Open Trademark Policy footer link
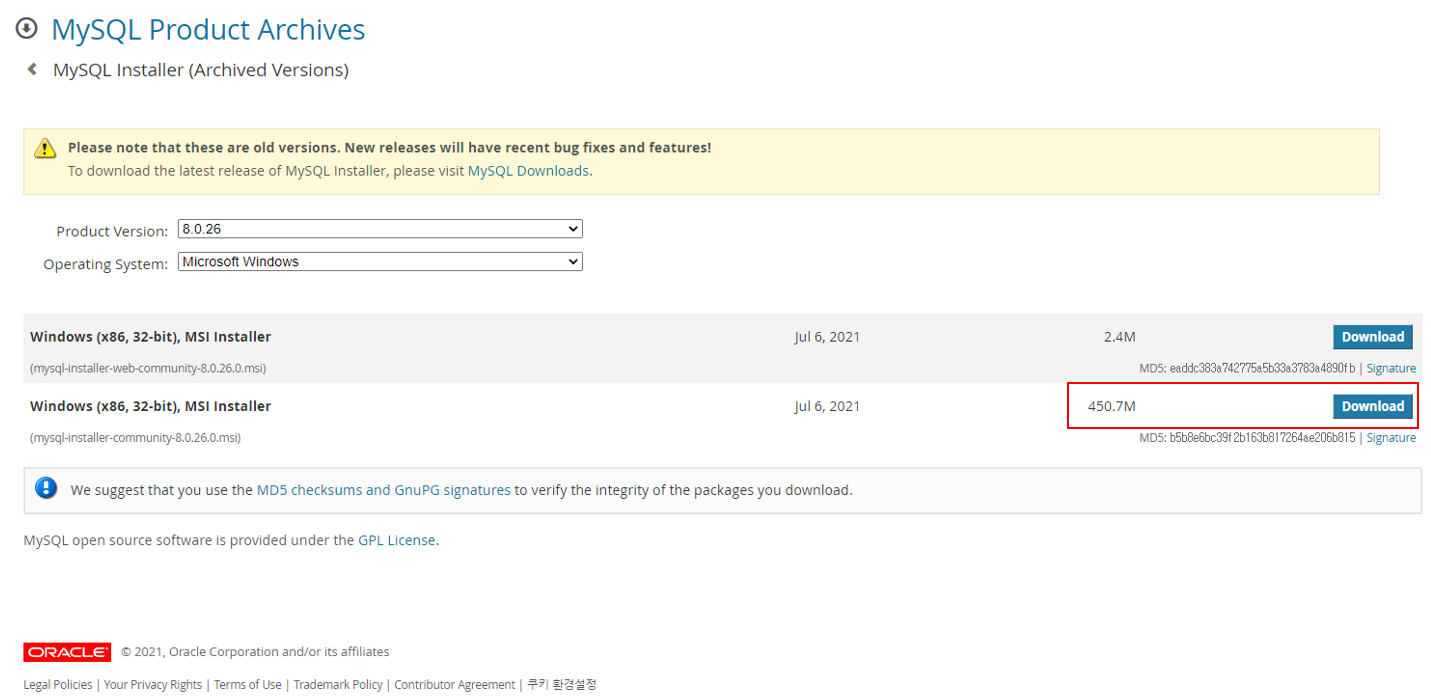Image resolution: width=1431 pixels, height=699 pixels. click(338, 685)
